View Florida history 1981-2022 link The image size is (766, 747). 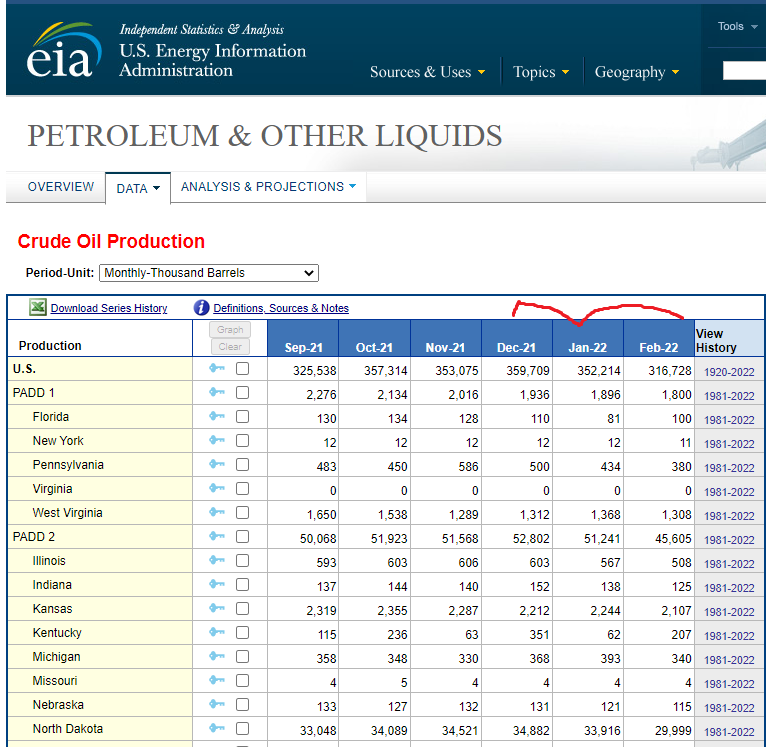pos(729,420)
